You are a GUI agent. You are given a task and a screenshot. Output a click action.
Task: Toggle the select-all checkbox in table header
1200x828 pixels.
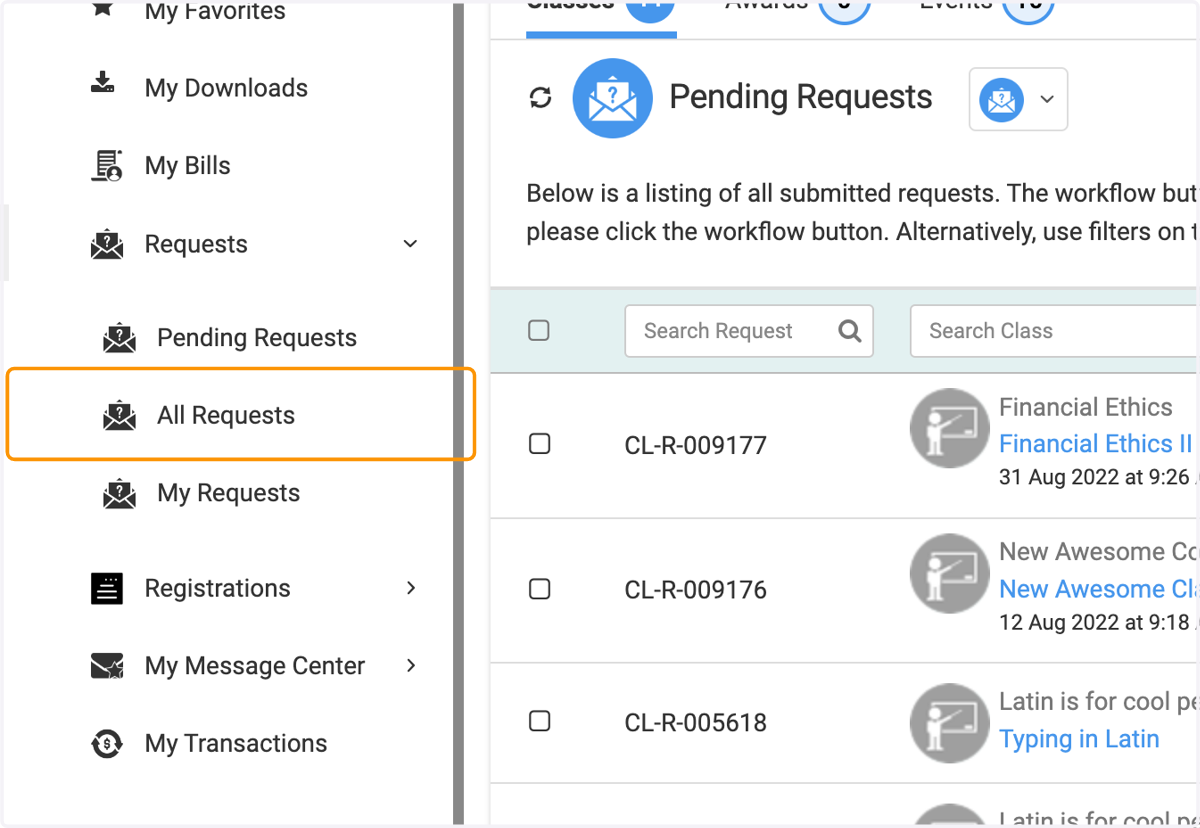(539, 330)
